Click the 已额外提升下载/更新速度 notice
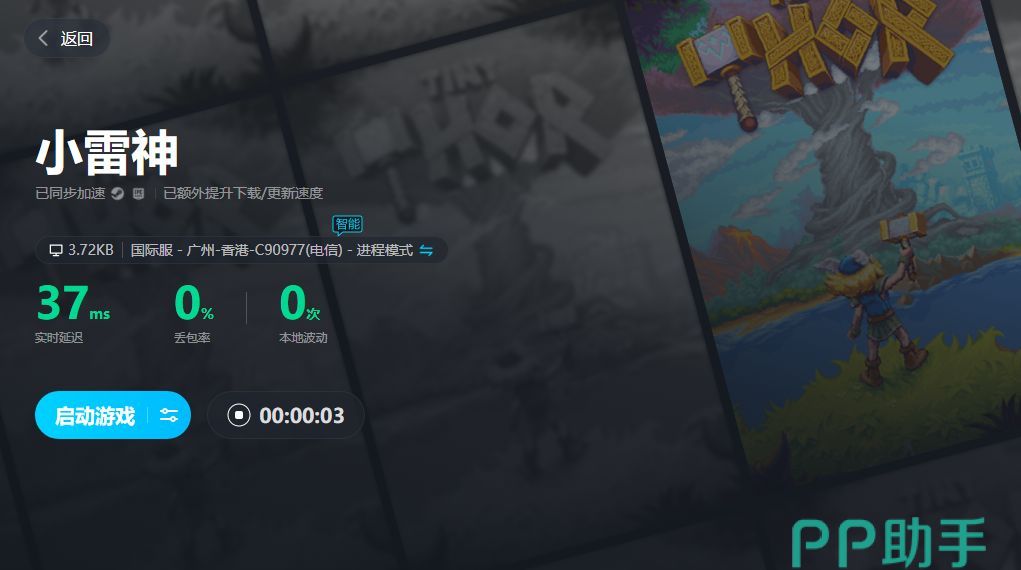This screenshot has width=1021, height=570. pyautogui.click(x=243, y=193)
